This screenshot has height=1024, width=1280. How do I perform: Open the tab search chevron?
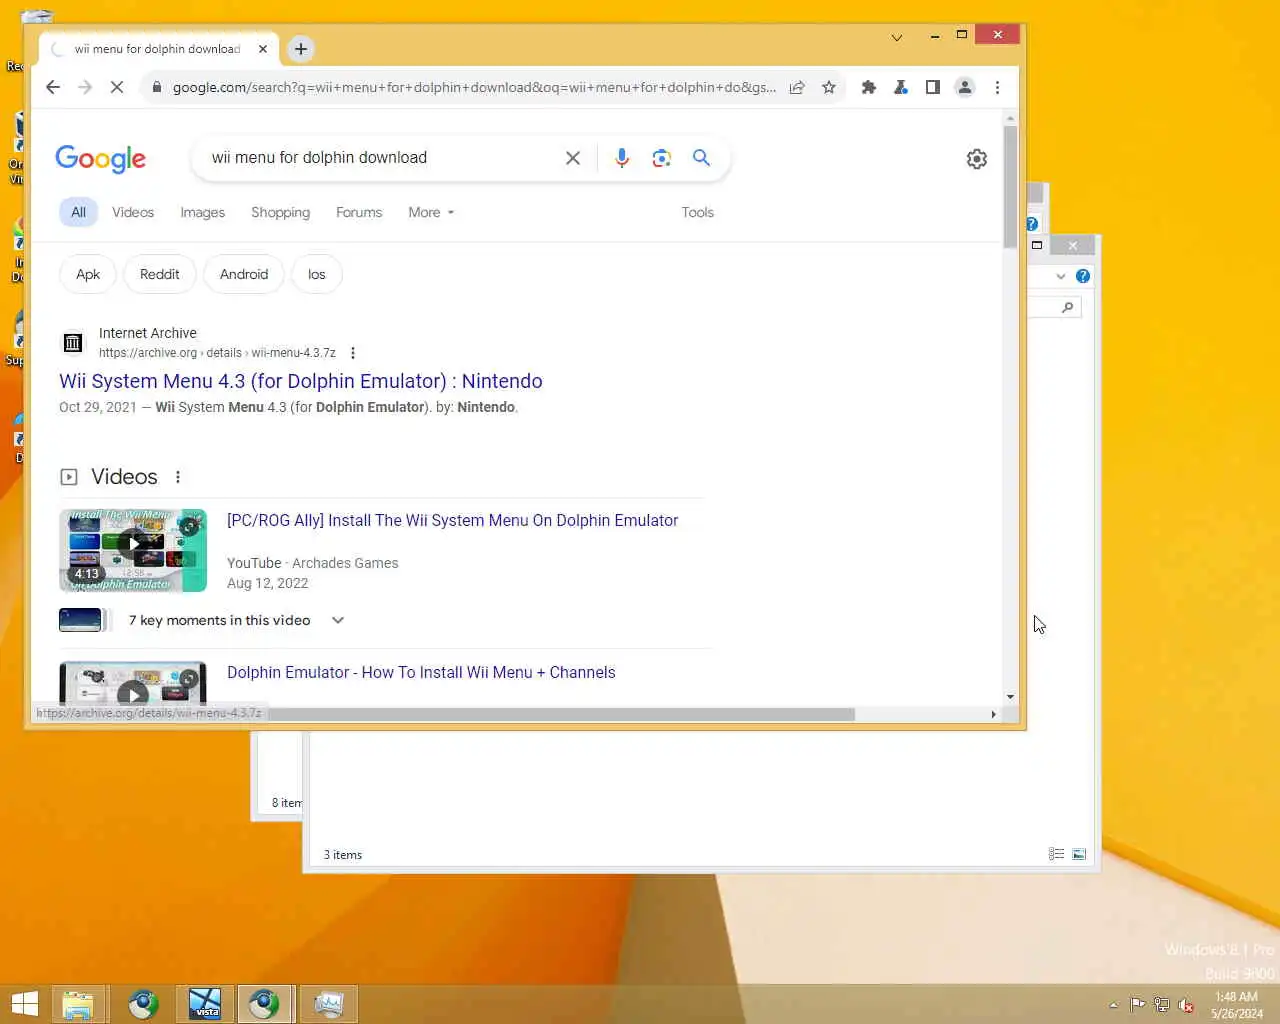tap(897, 38)
